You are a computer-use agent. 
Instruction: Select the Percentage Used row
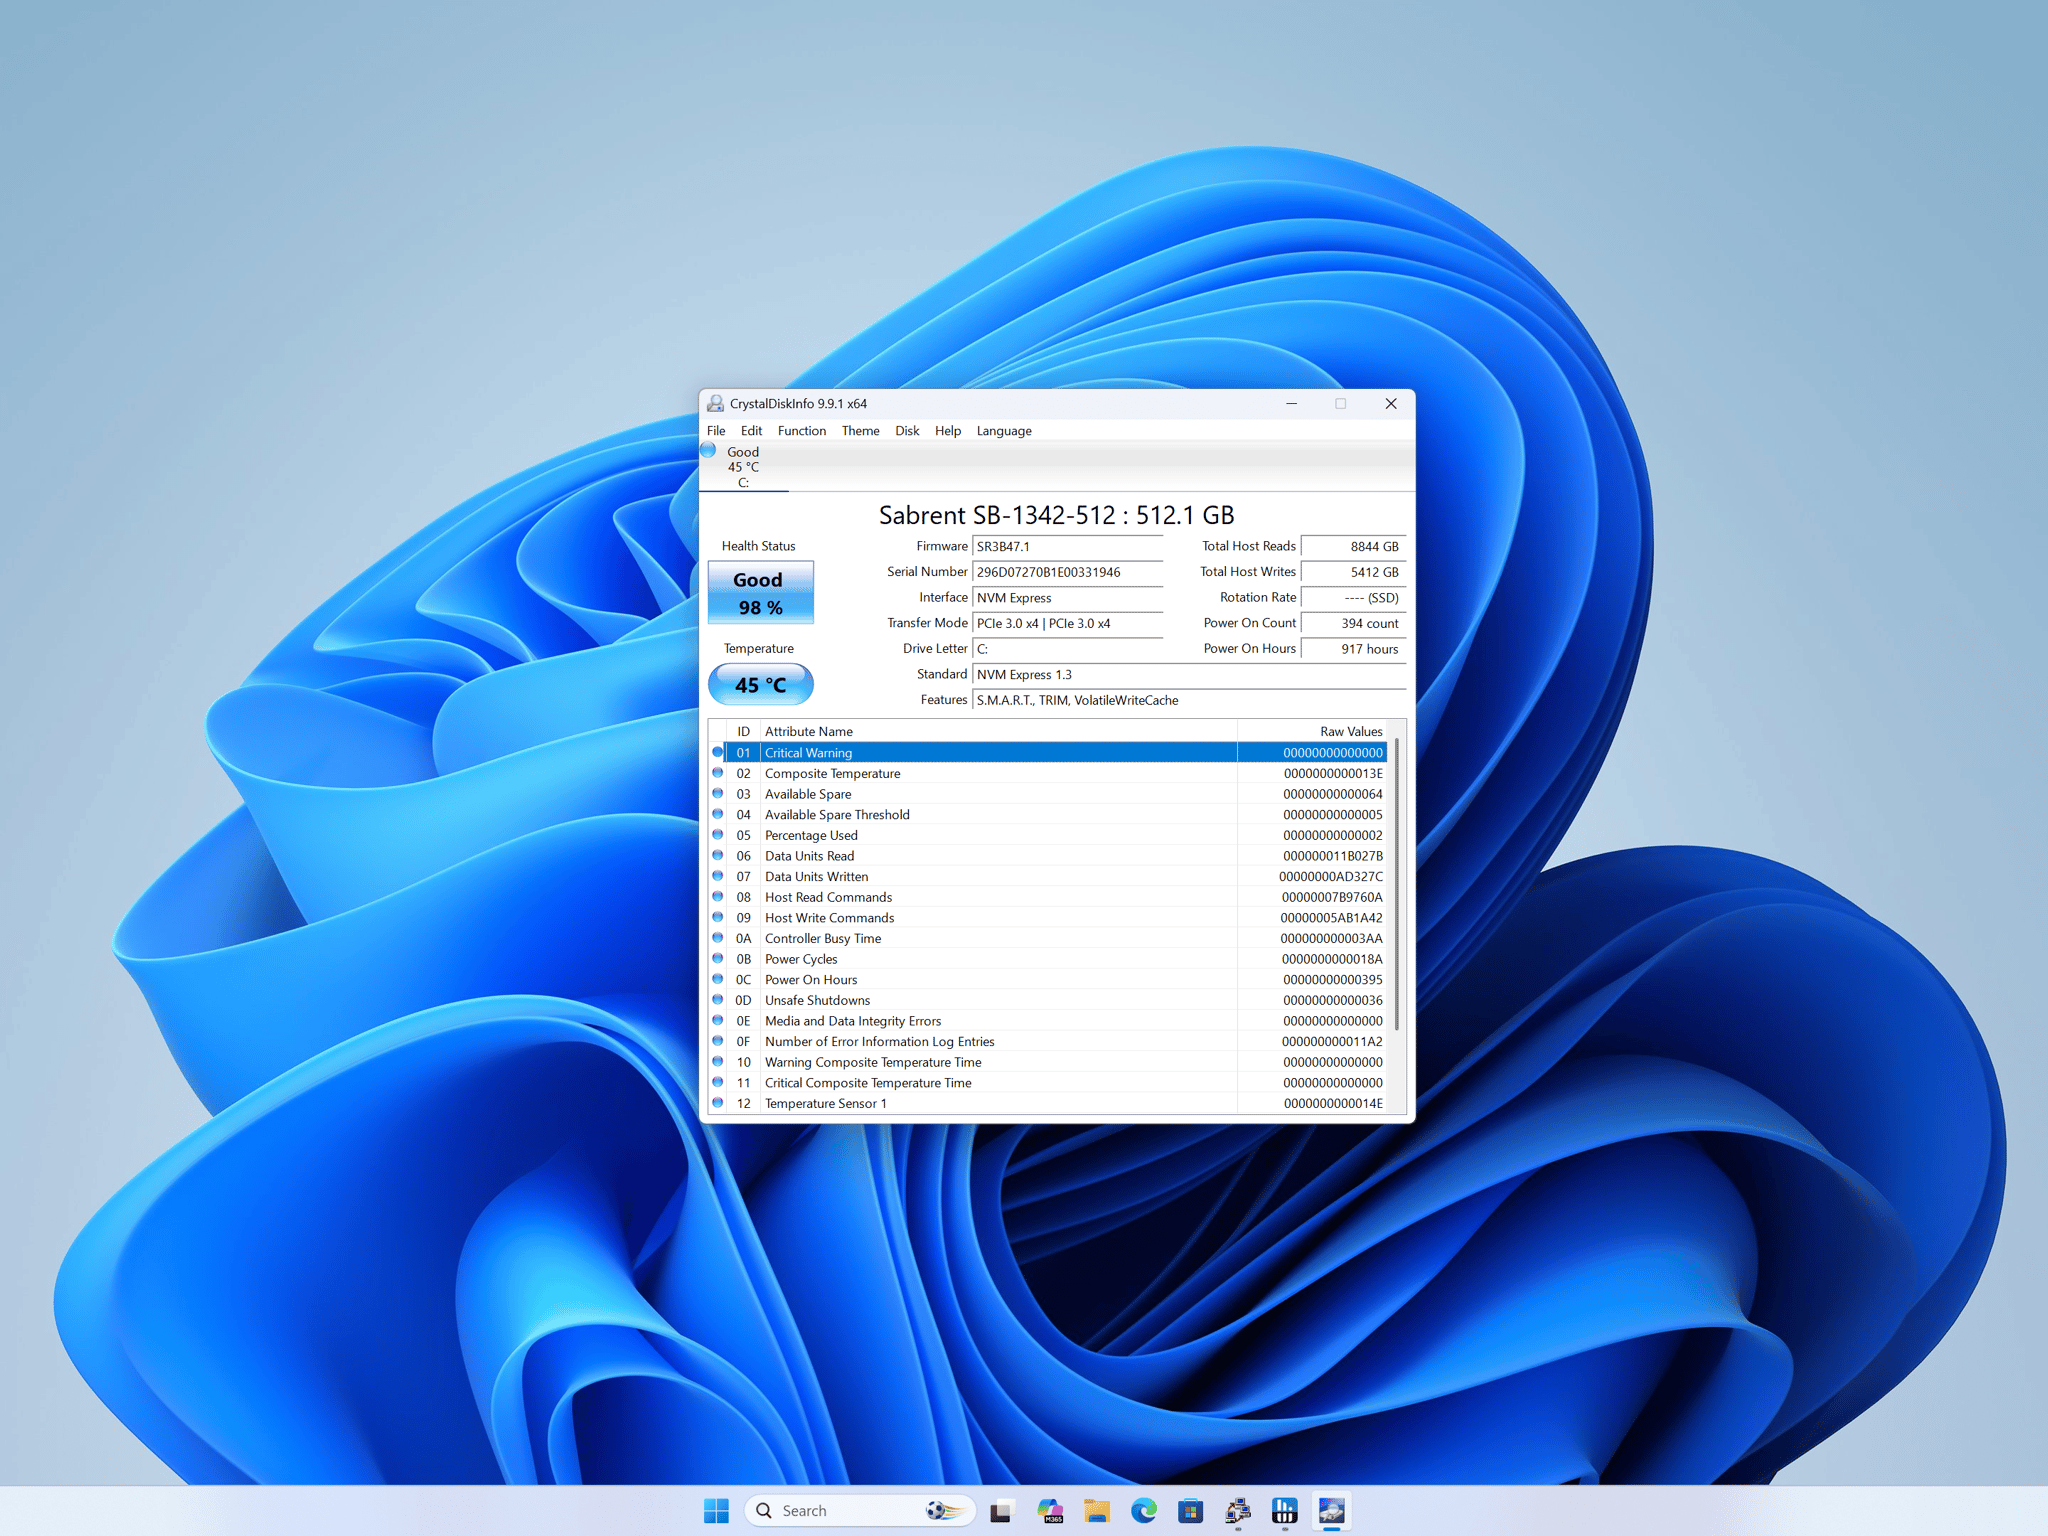1048,835
